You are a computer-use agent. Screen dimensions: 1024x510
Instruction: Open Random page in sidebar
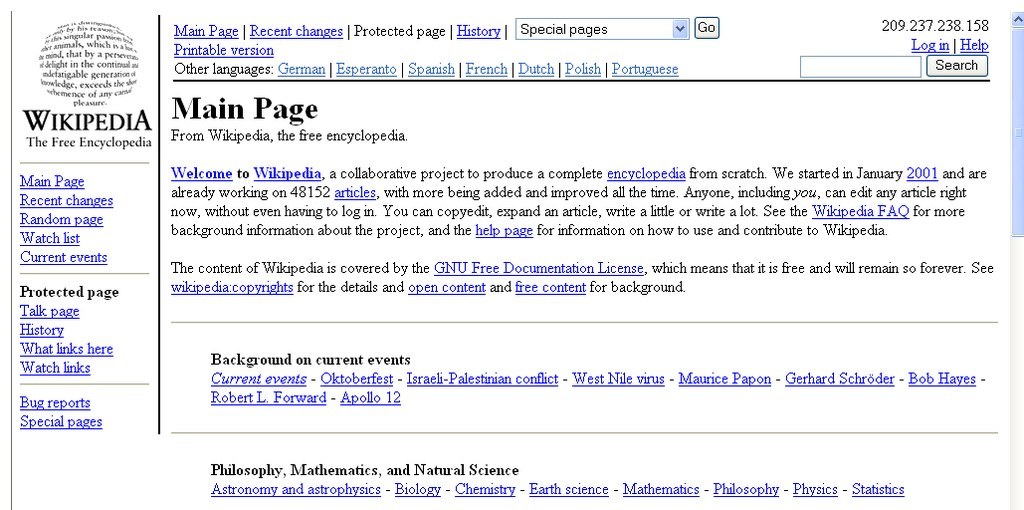pyautogui.click(x=61, y=219)
